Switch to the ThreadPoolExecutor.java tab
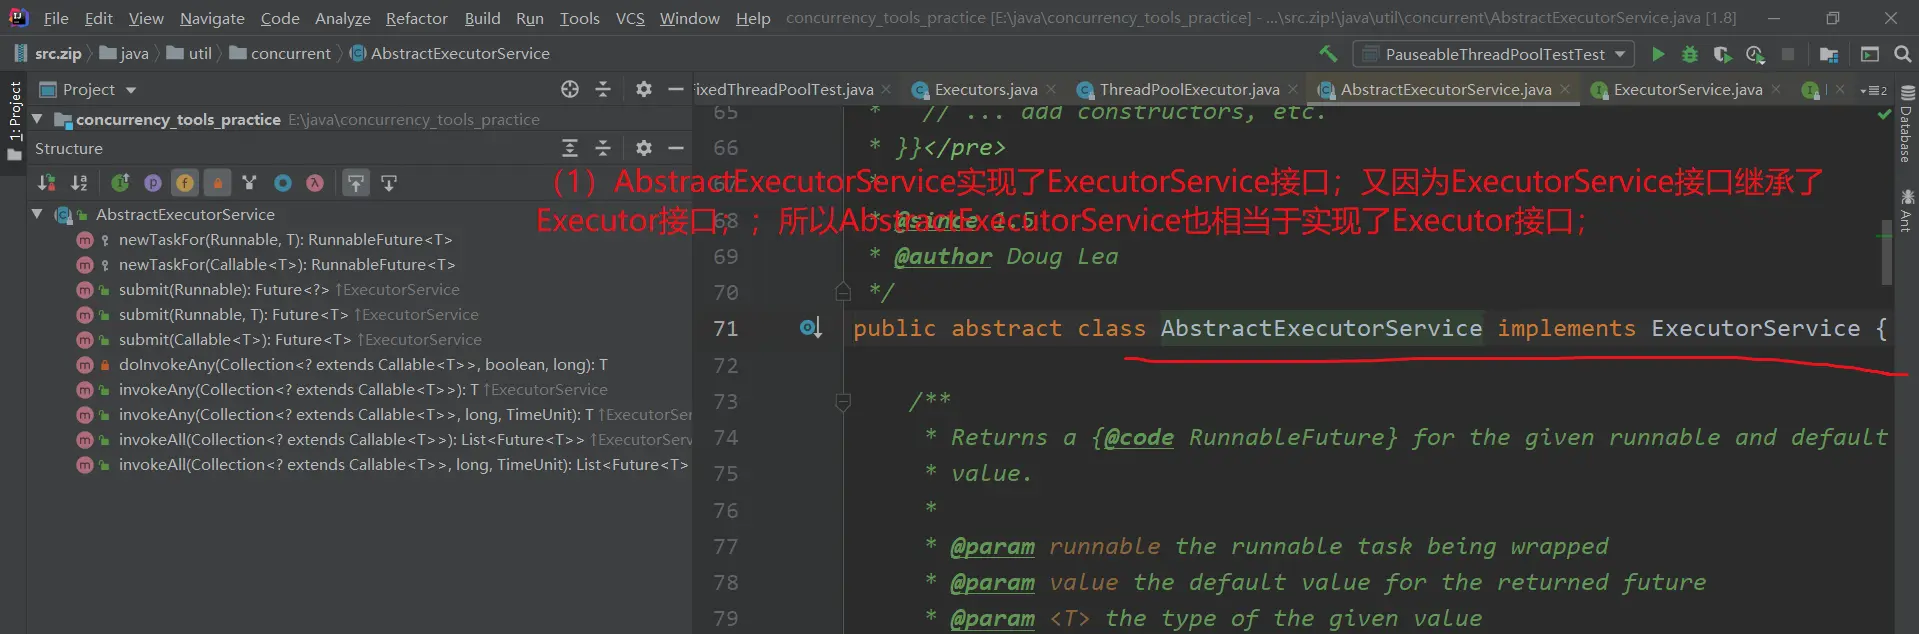Screen dimensions: 1919x634 coord(1188,90)
